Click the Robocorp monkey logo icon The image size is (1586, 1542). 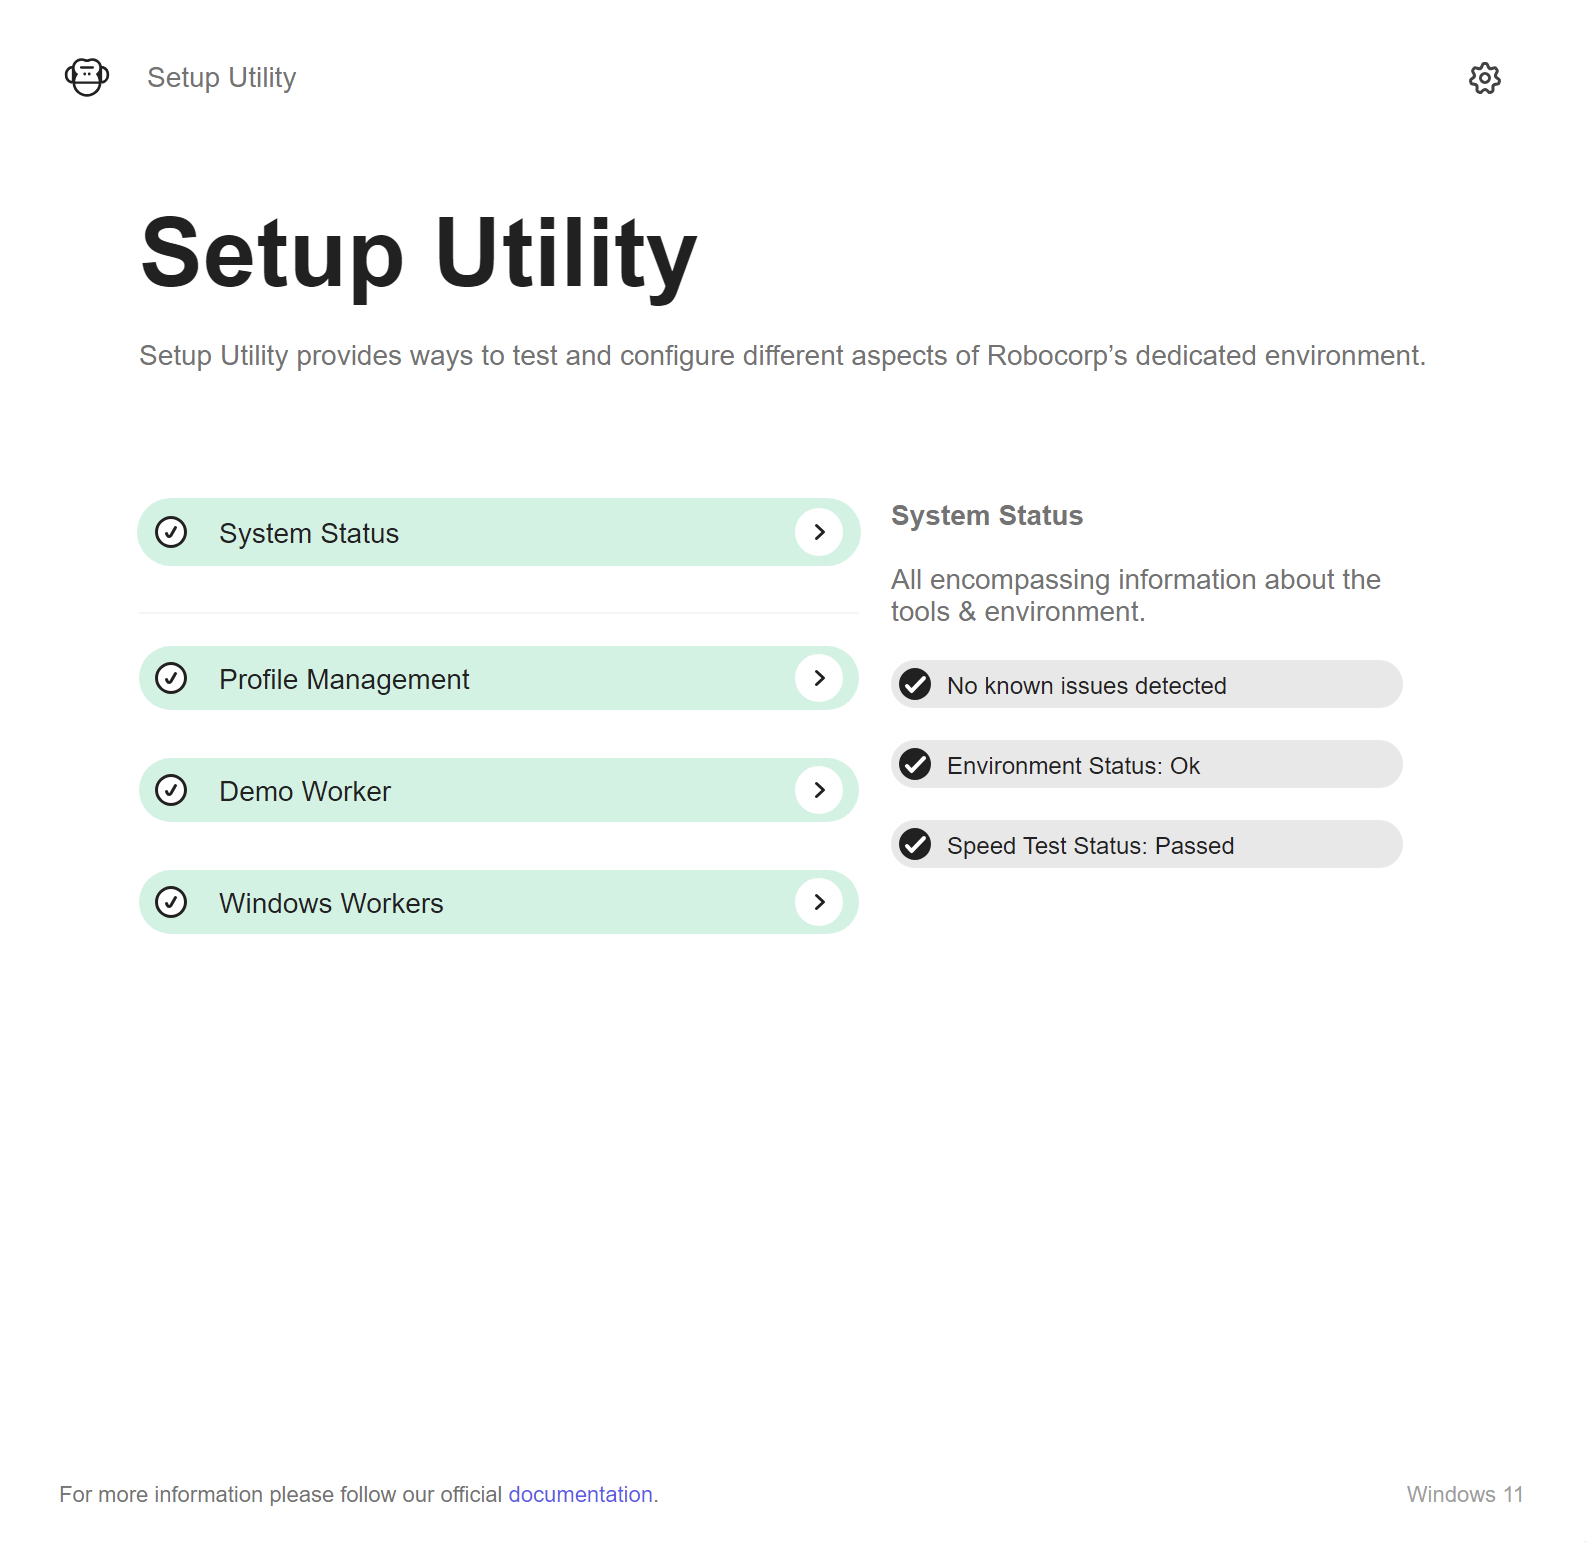[x=87, y=77]
